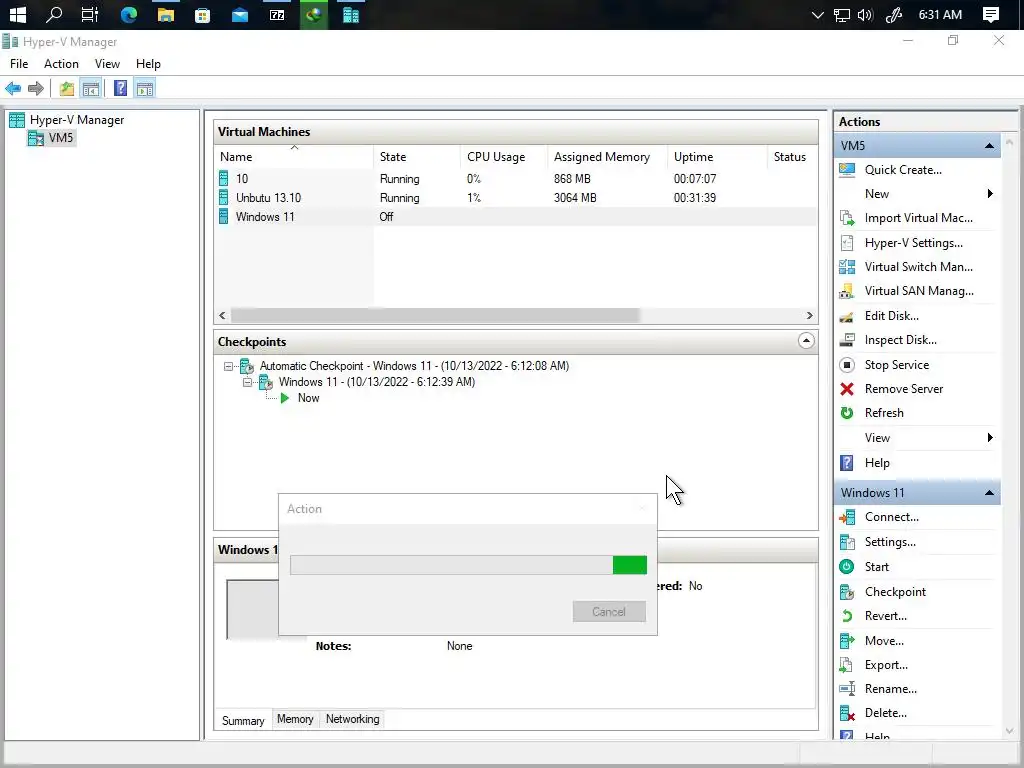
Task: Click right arrow of Virtual Machines scrollbar
Action: 810,315
